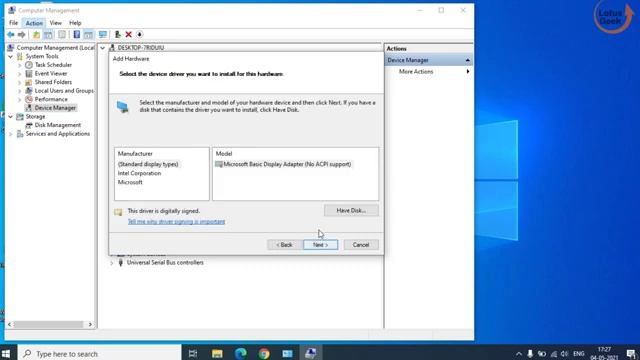This screenshot has width=640, height=360.
Task: Click the Task Scheduler clock icon
Action: coord(29,65)
